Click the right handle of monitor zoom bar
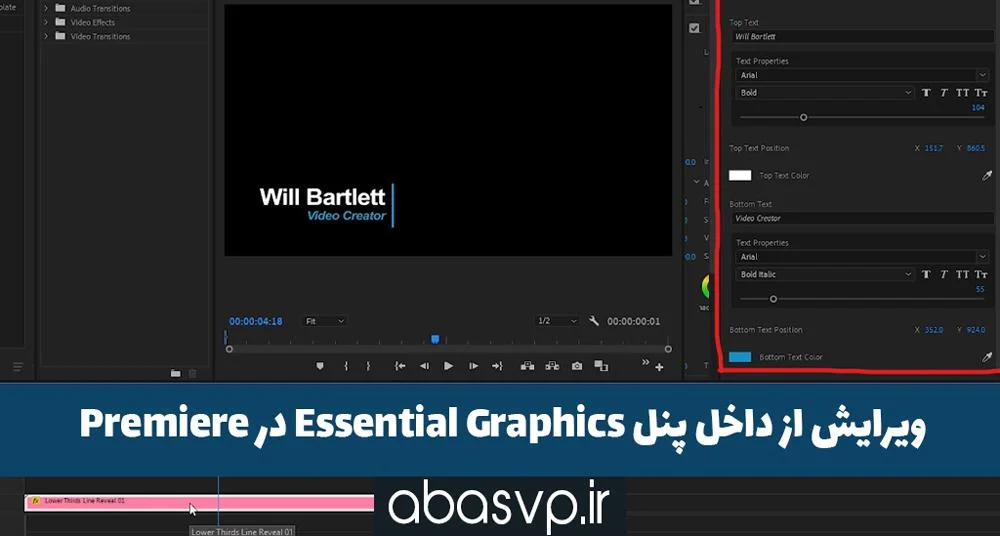This screenshot has height=536, width=1000. 668,349
